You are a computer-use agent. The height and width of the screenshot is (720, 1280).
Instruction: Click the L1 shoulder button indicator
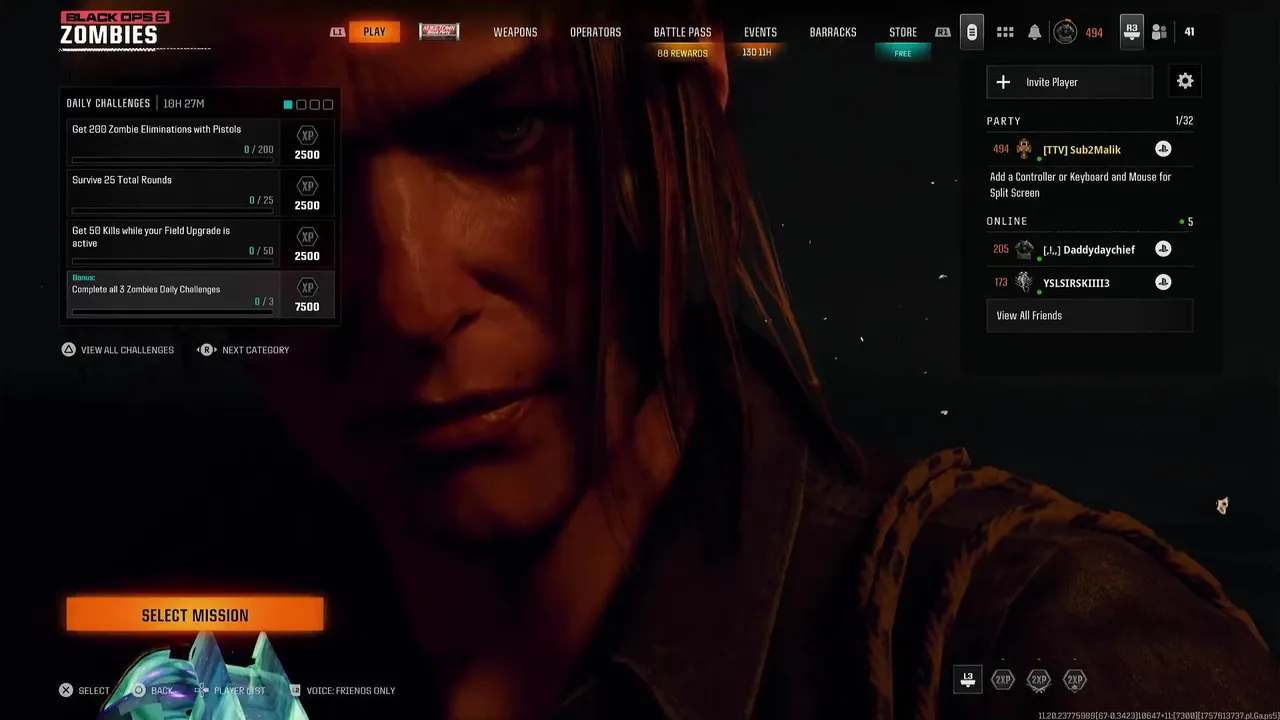338,32
